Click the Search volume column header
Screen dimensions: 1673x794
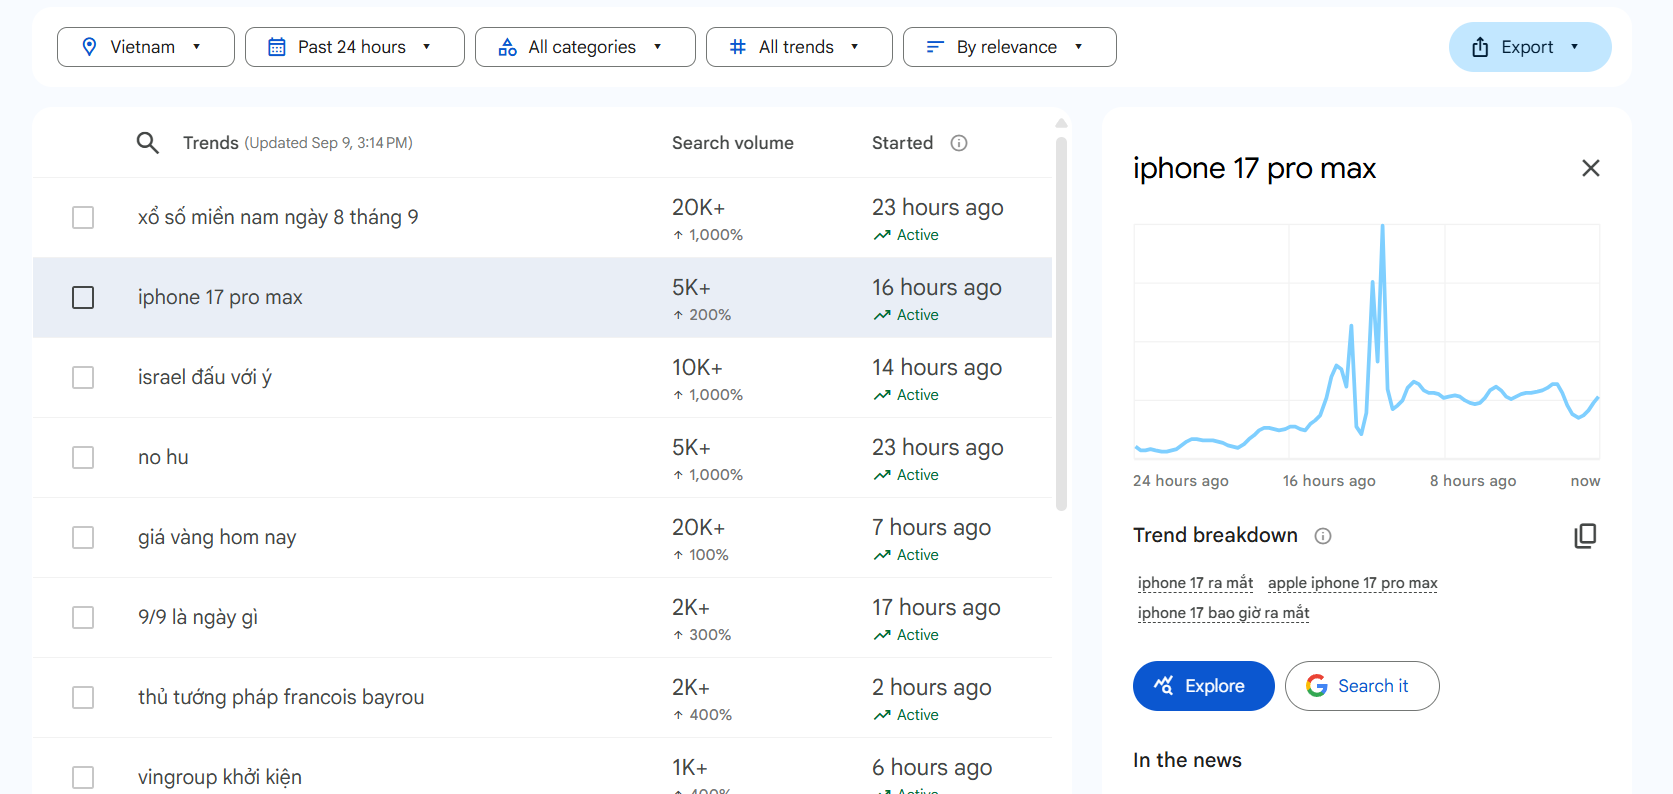coord(733,143)
